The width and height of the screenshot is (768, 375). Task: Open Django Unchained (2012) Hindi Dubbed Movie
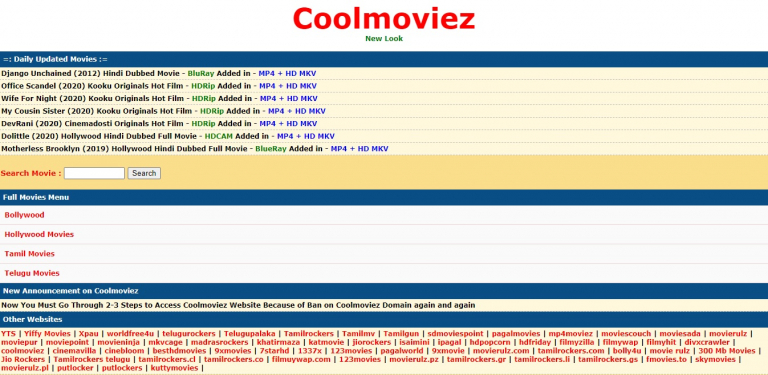pos(159,73)
